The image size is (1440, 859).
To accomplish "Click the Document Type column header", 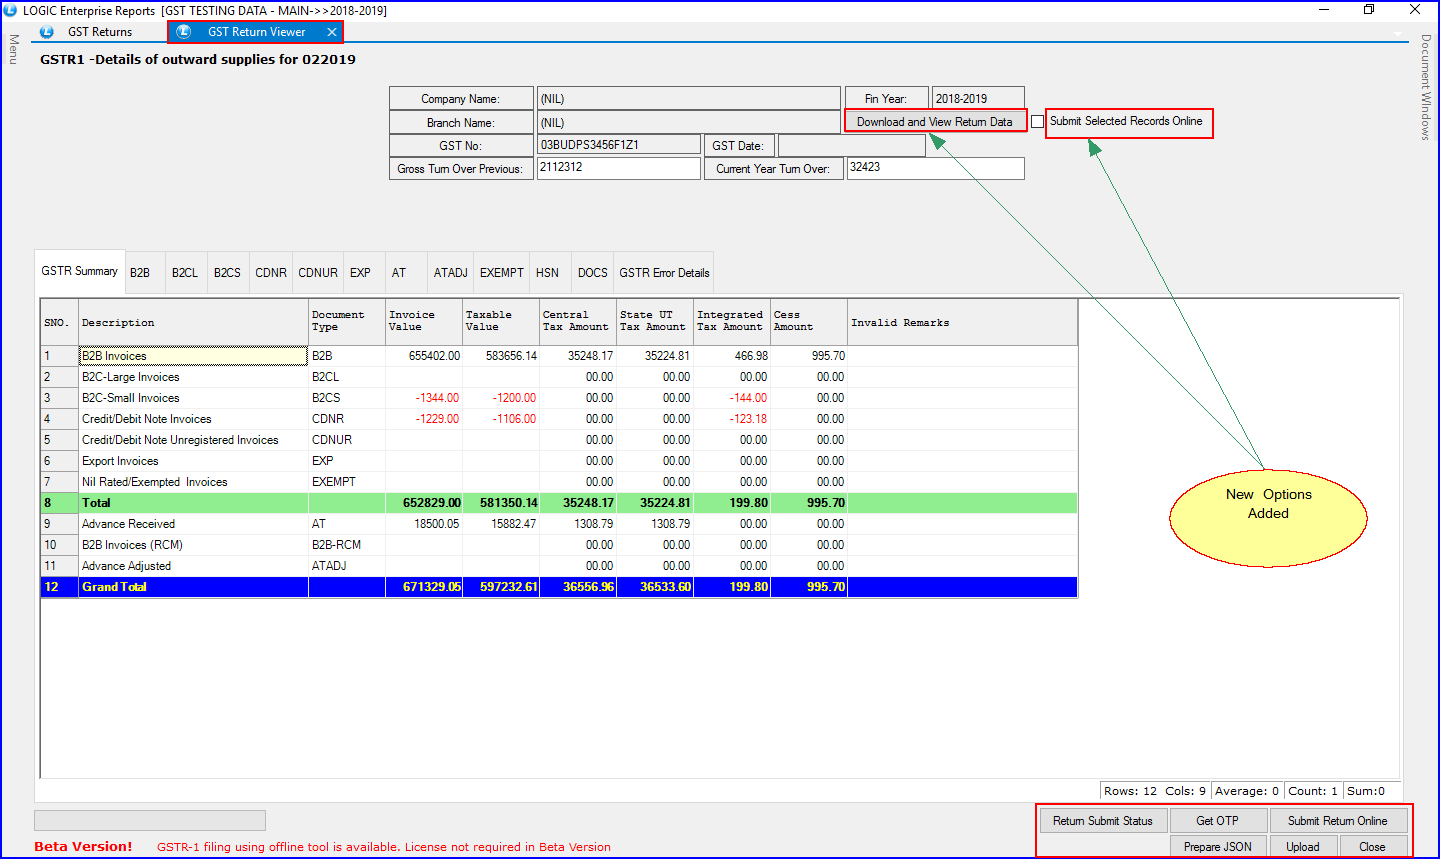I will [x=347, y=322].
